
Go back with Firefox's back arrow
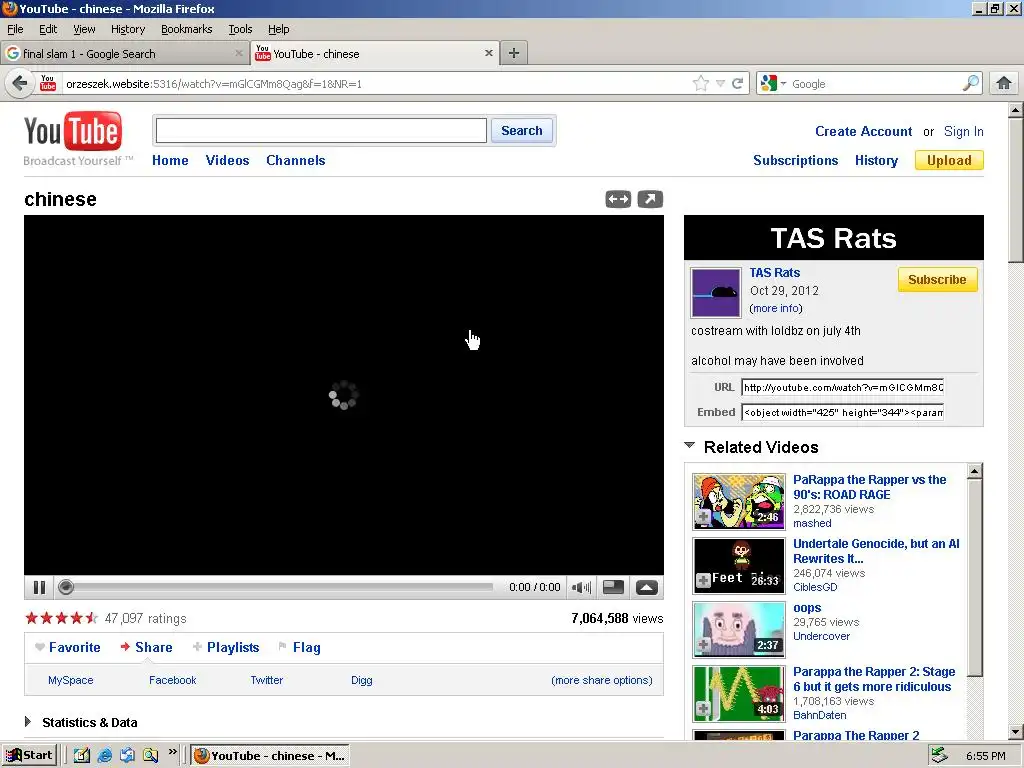(x=20, y=84)
